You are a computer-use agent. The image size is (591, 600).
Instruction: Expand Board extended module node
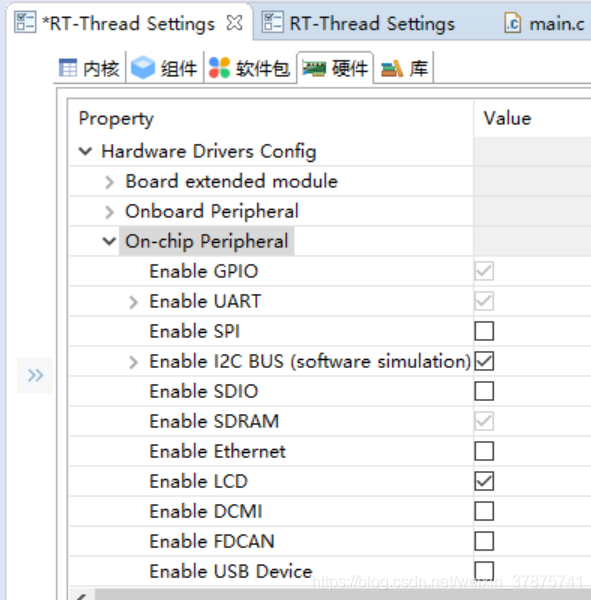(109, 182)
